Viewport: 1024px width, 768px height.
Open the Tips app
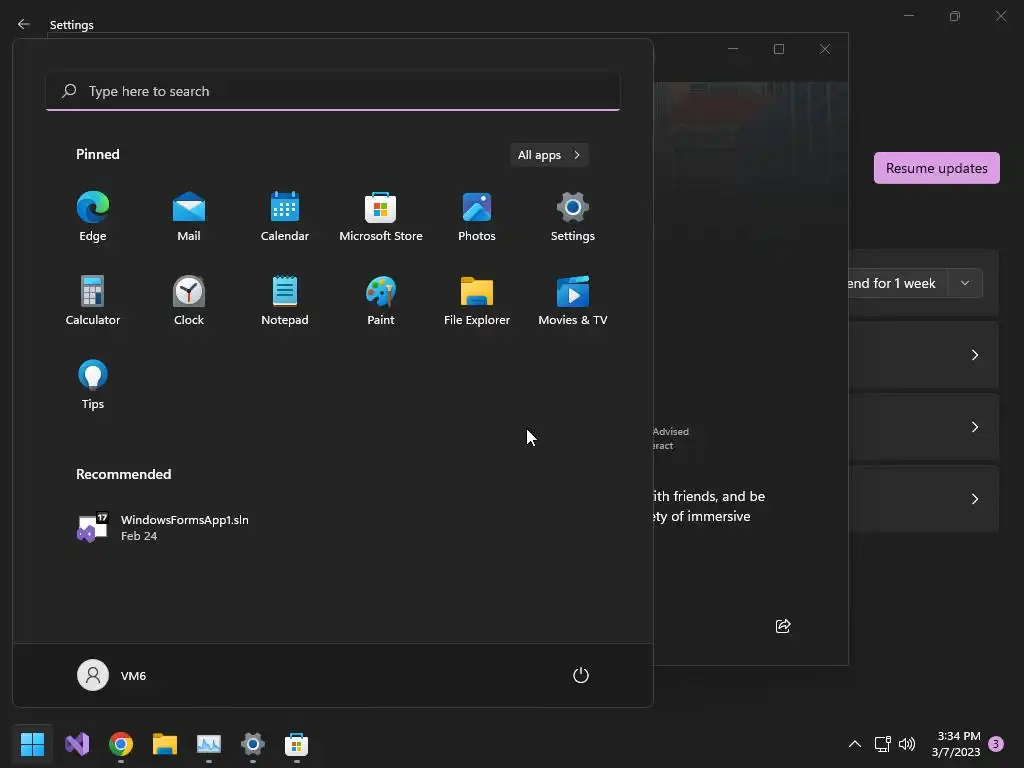point(93,385)
